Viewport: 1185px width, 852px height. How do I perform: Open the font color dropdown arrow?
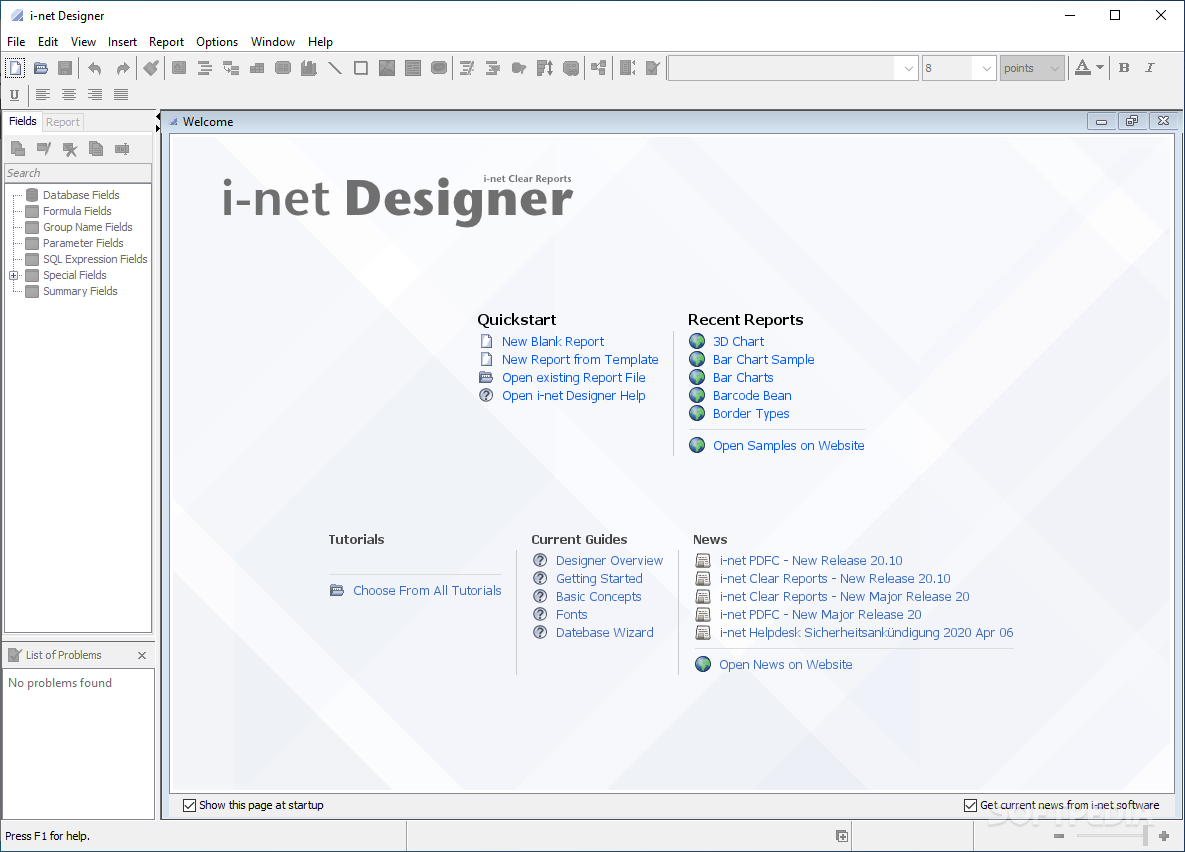coord(1100,68)
